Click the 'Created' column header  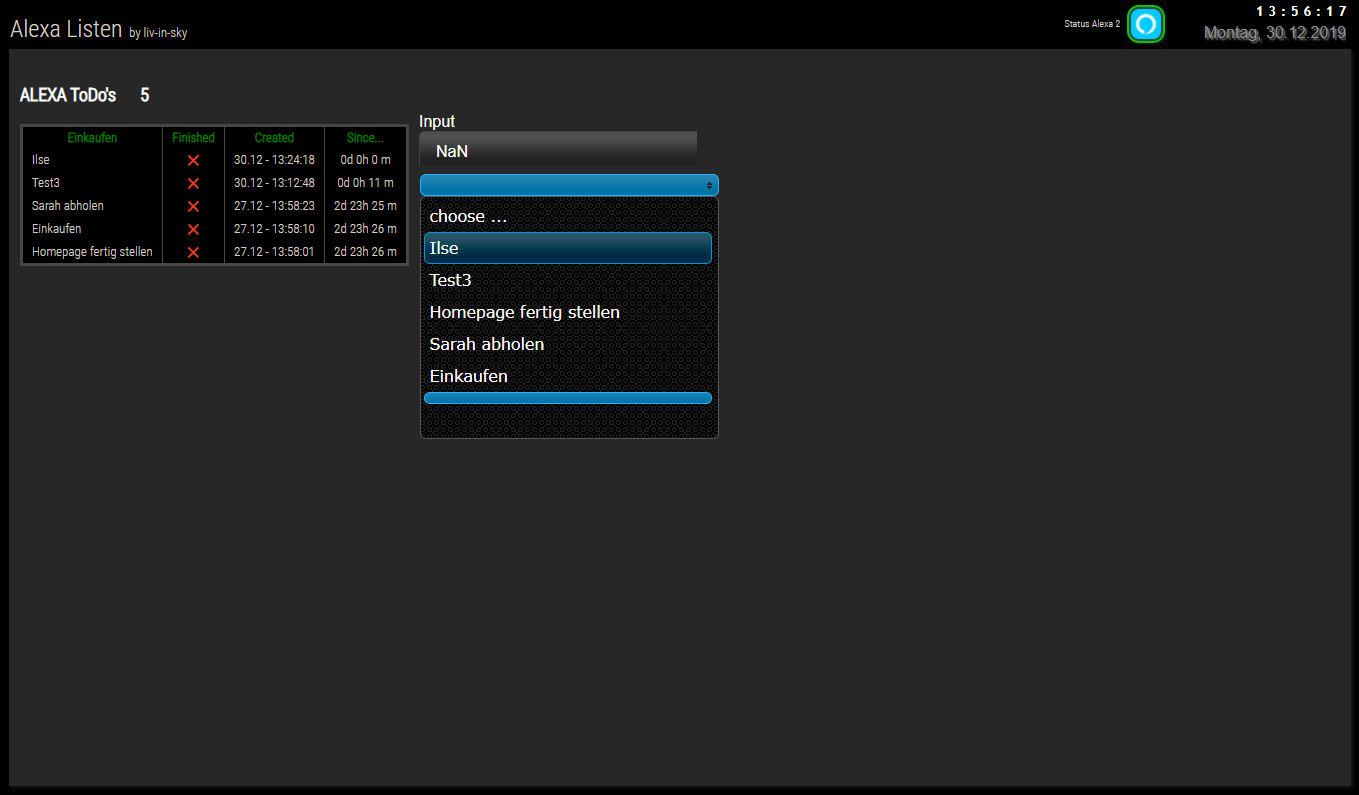274,138
